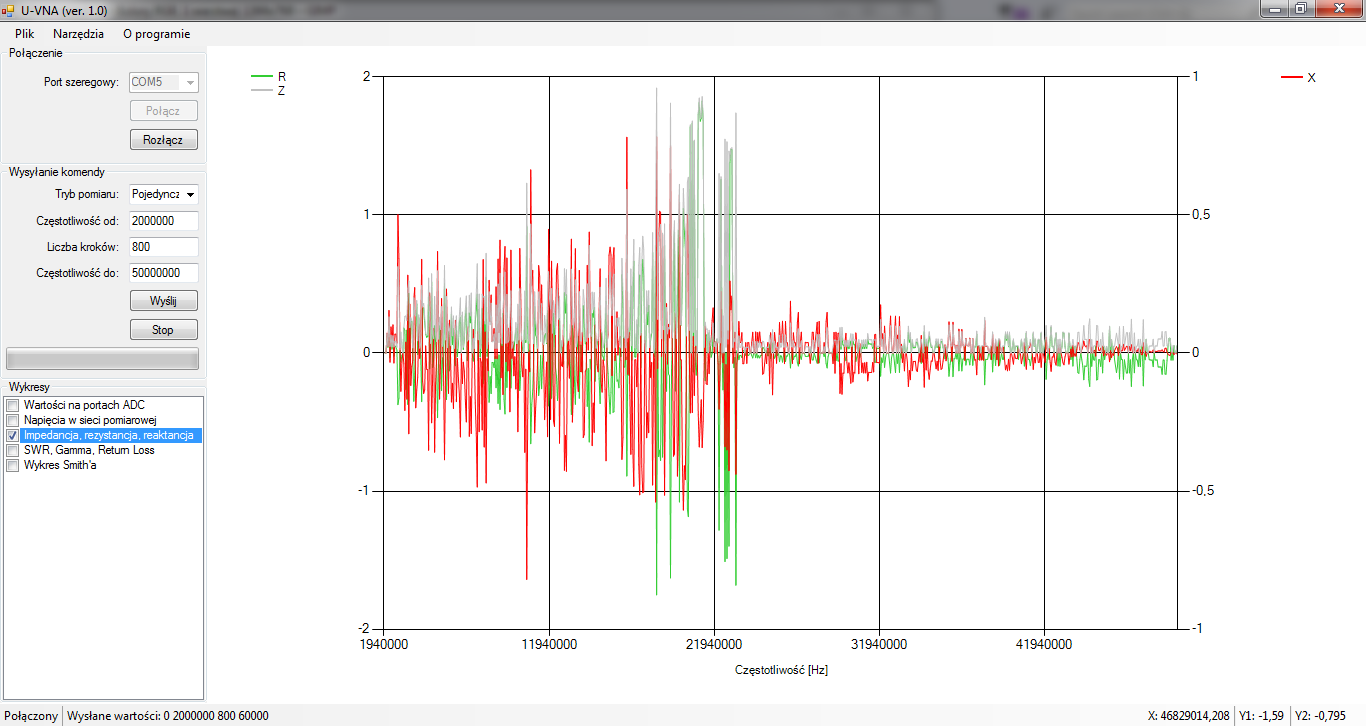
Task: Tick the 'SWR, Gamma, Return Loss' checkbox
Action: (x=13, y=451)
